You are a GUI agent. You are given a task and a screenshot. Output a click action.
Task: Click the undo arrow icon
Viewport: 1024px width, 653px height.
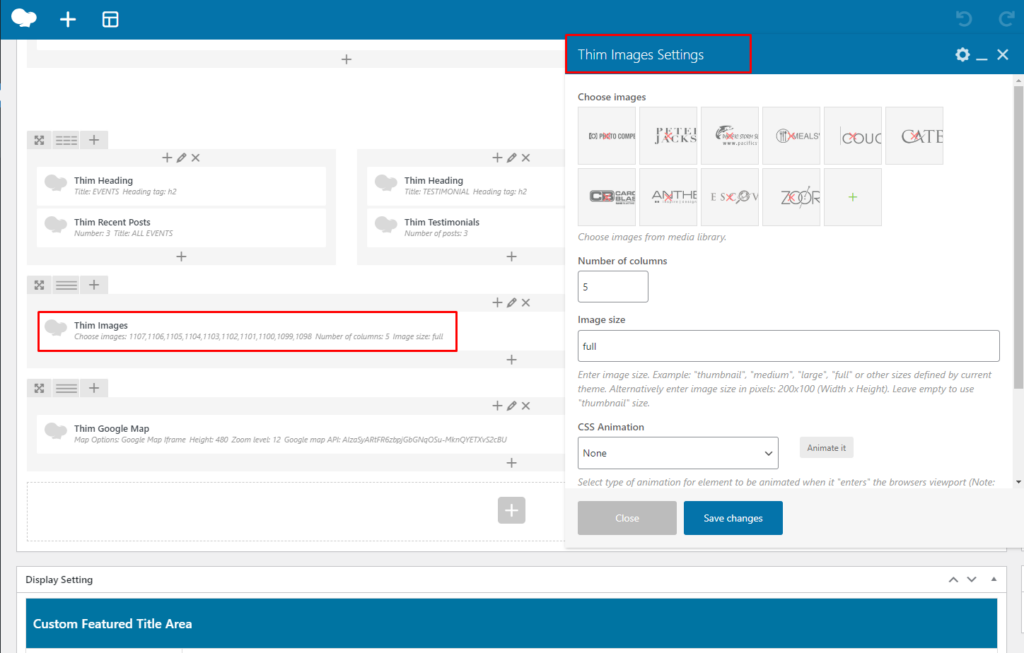click(964, 19)
